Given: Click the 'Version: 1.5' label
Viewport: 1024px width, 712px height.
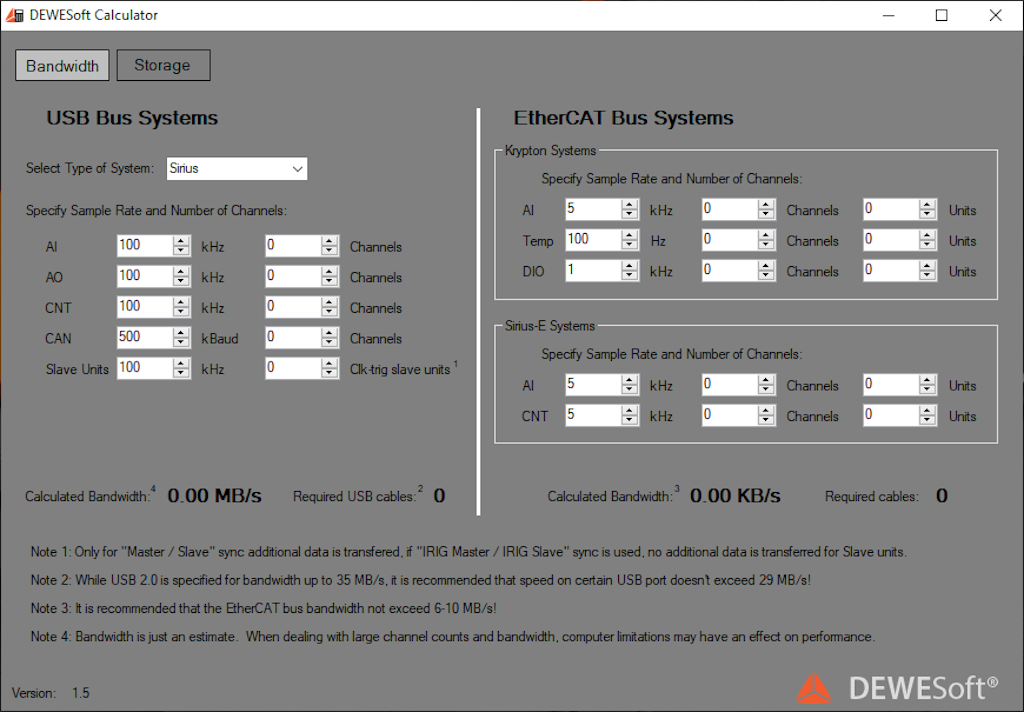Looking at the screenshot, I should click(50, 693).
